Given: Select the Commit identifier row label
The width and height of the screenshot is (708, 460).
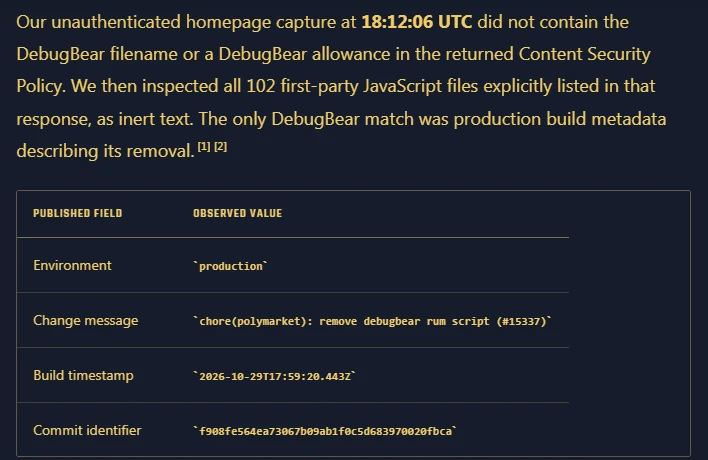Looking at the screenshot, I should click(87, 430).
